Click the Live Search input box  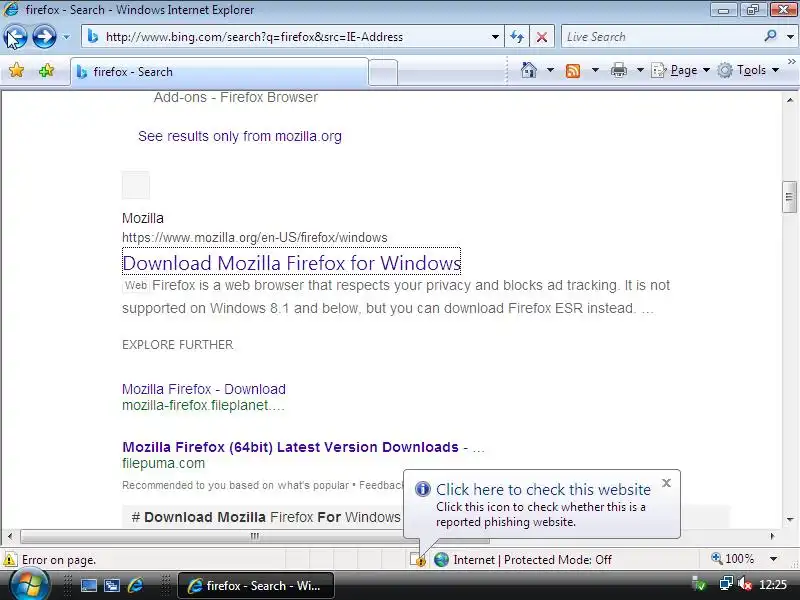click(661, 37)
